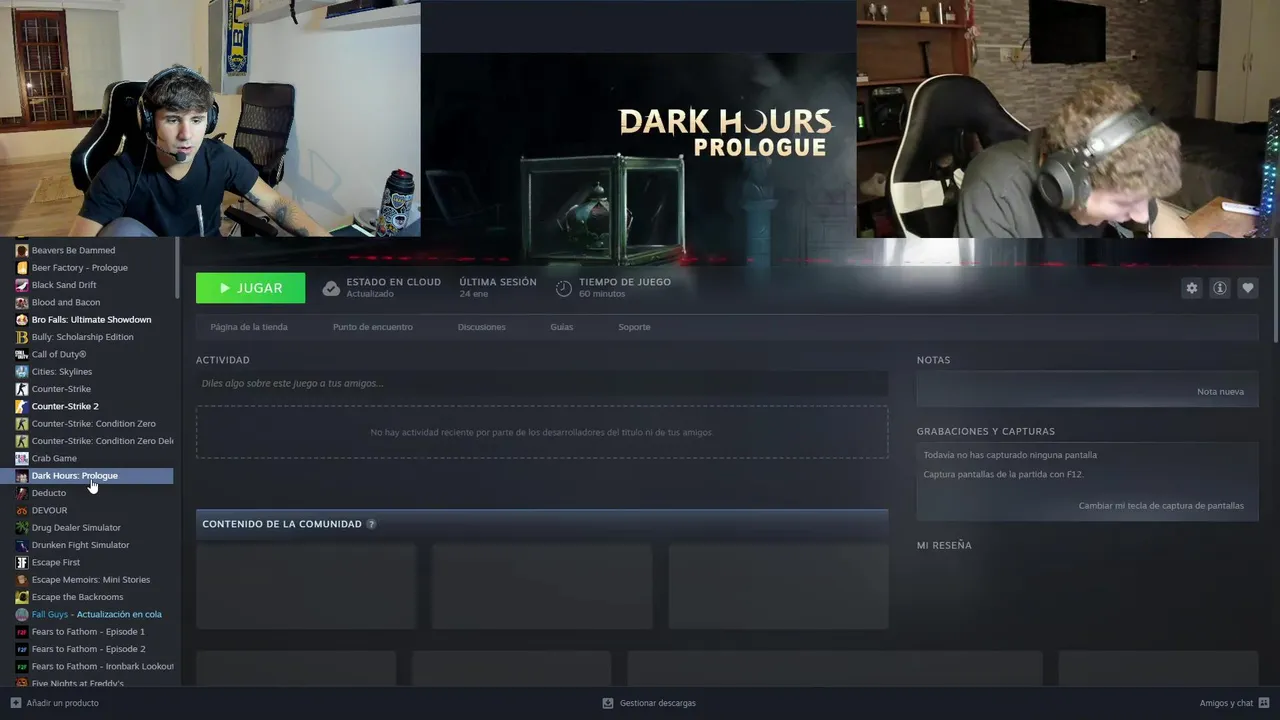Click the Escape First game icon
The width and height of the screenshot is (1280, 720).
pos(22,562)
